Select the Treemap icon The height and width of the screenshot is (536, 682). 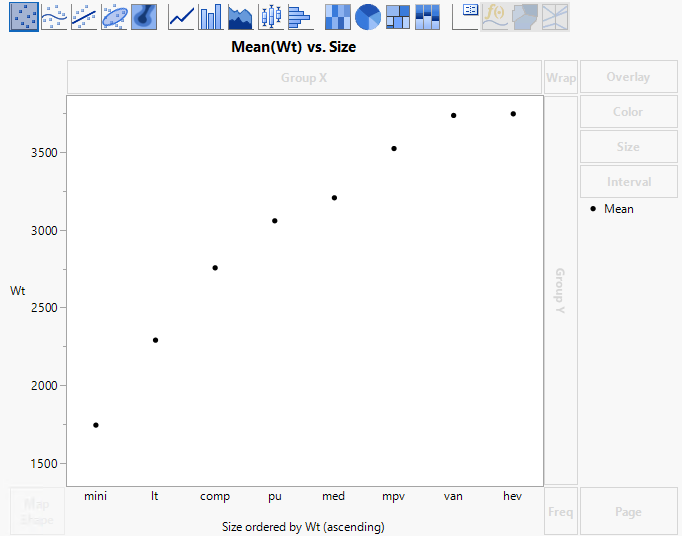coord(398,17)
